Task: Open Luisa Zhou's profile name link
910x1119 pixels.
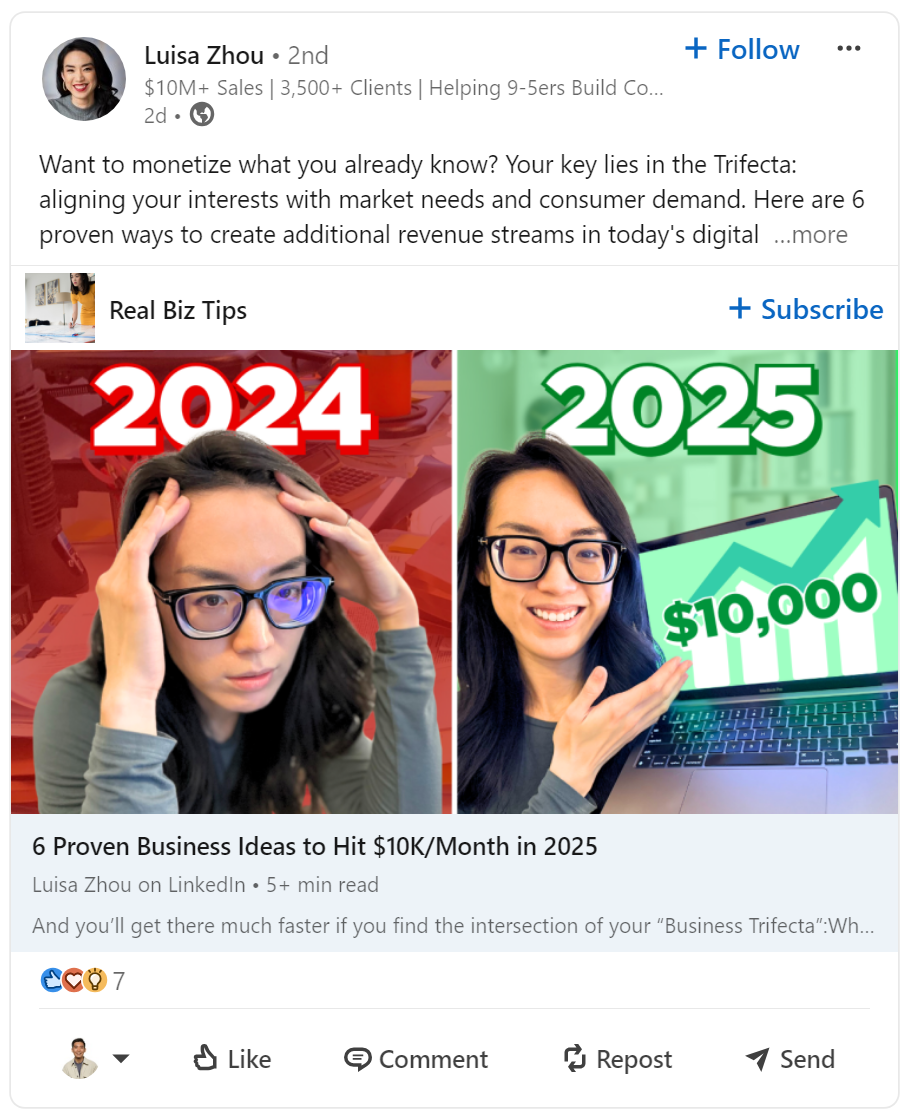Action: tap(204, 55)
